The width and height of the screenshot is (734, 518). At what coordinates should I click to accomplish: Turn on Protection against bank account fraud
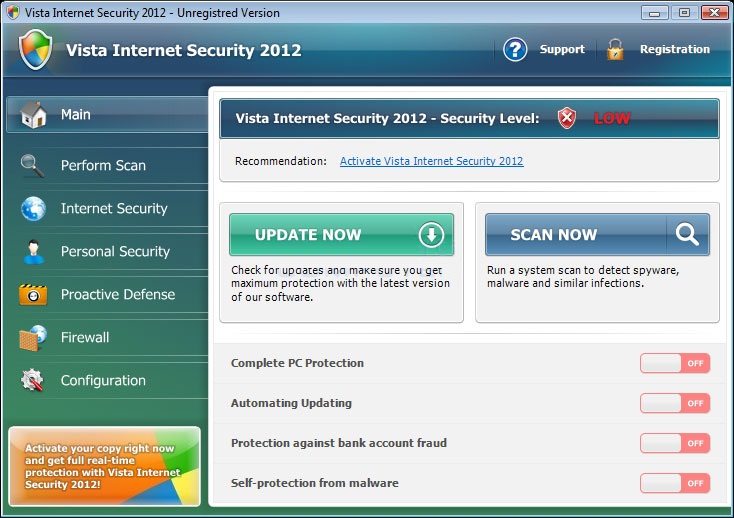coord(675,443)
